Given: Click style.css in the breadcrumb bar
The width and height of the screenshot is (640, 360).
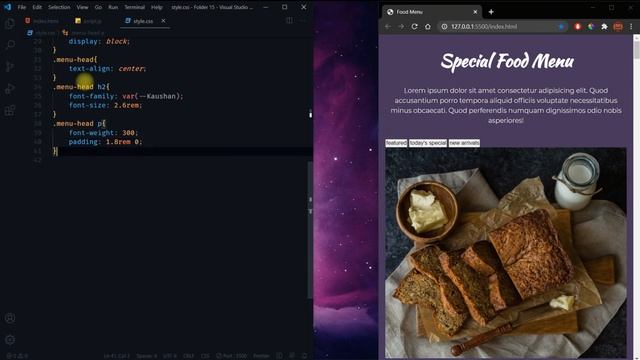Looking at the screenshot, I should click(x=42, y=33).
